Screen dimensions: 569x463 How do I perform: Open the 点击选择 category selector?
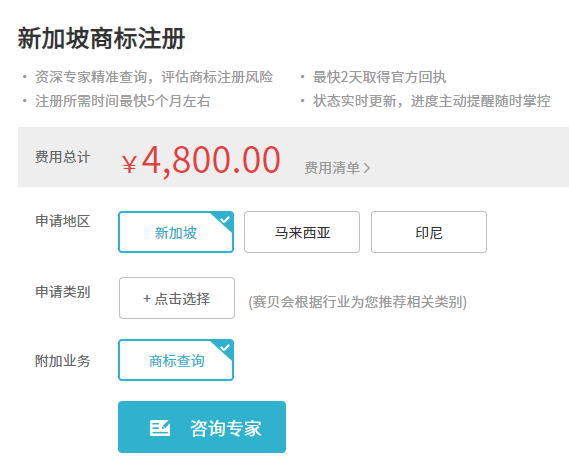177,298
